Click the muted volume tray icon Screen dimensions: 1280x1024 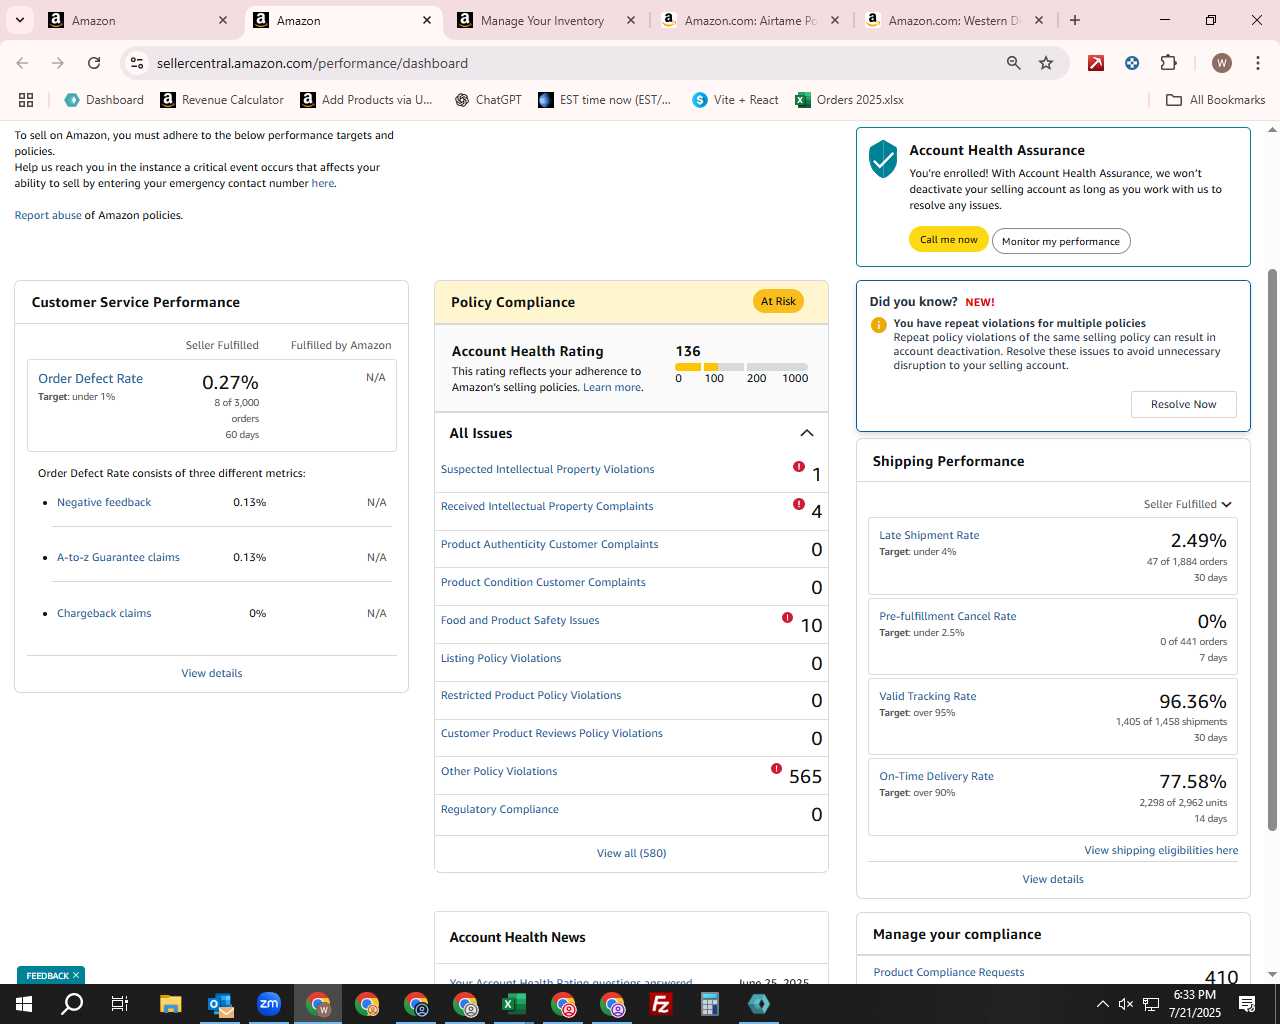pos(1126,1004)
